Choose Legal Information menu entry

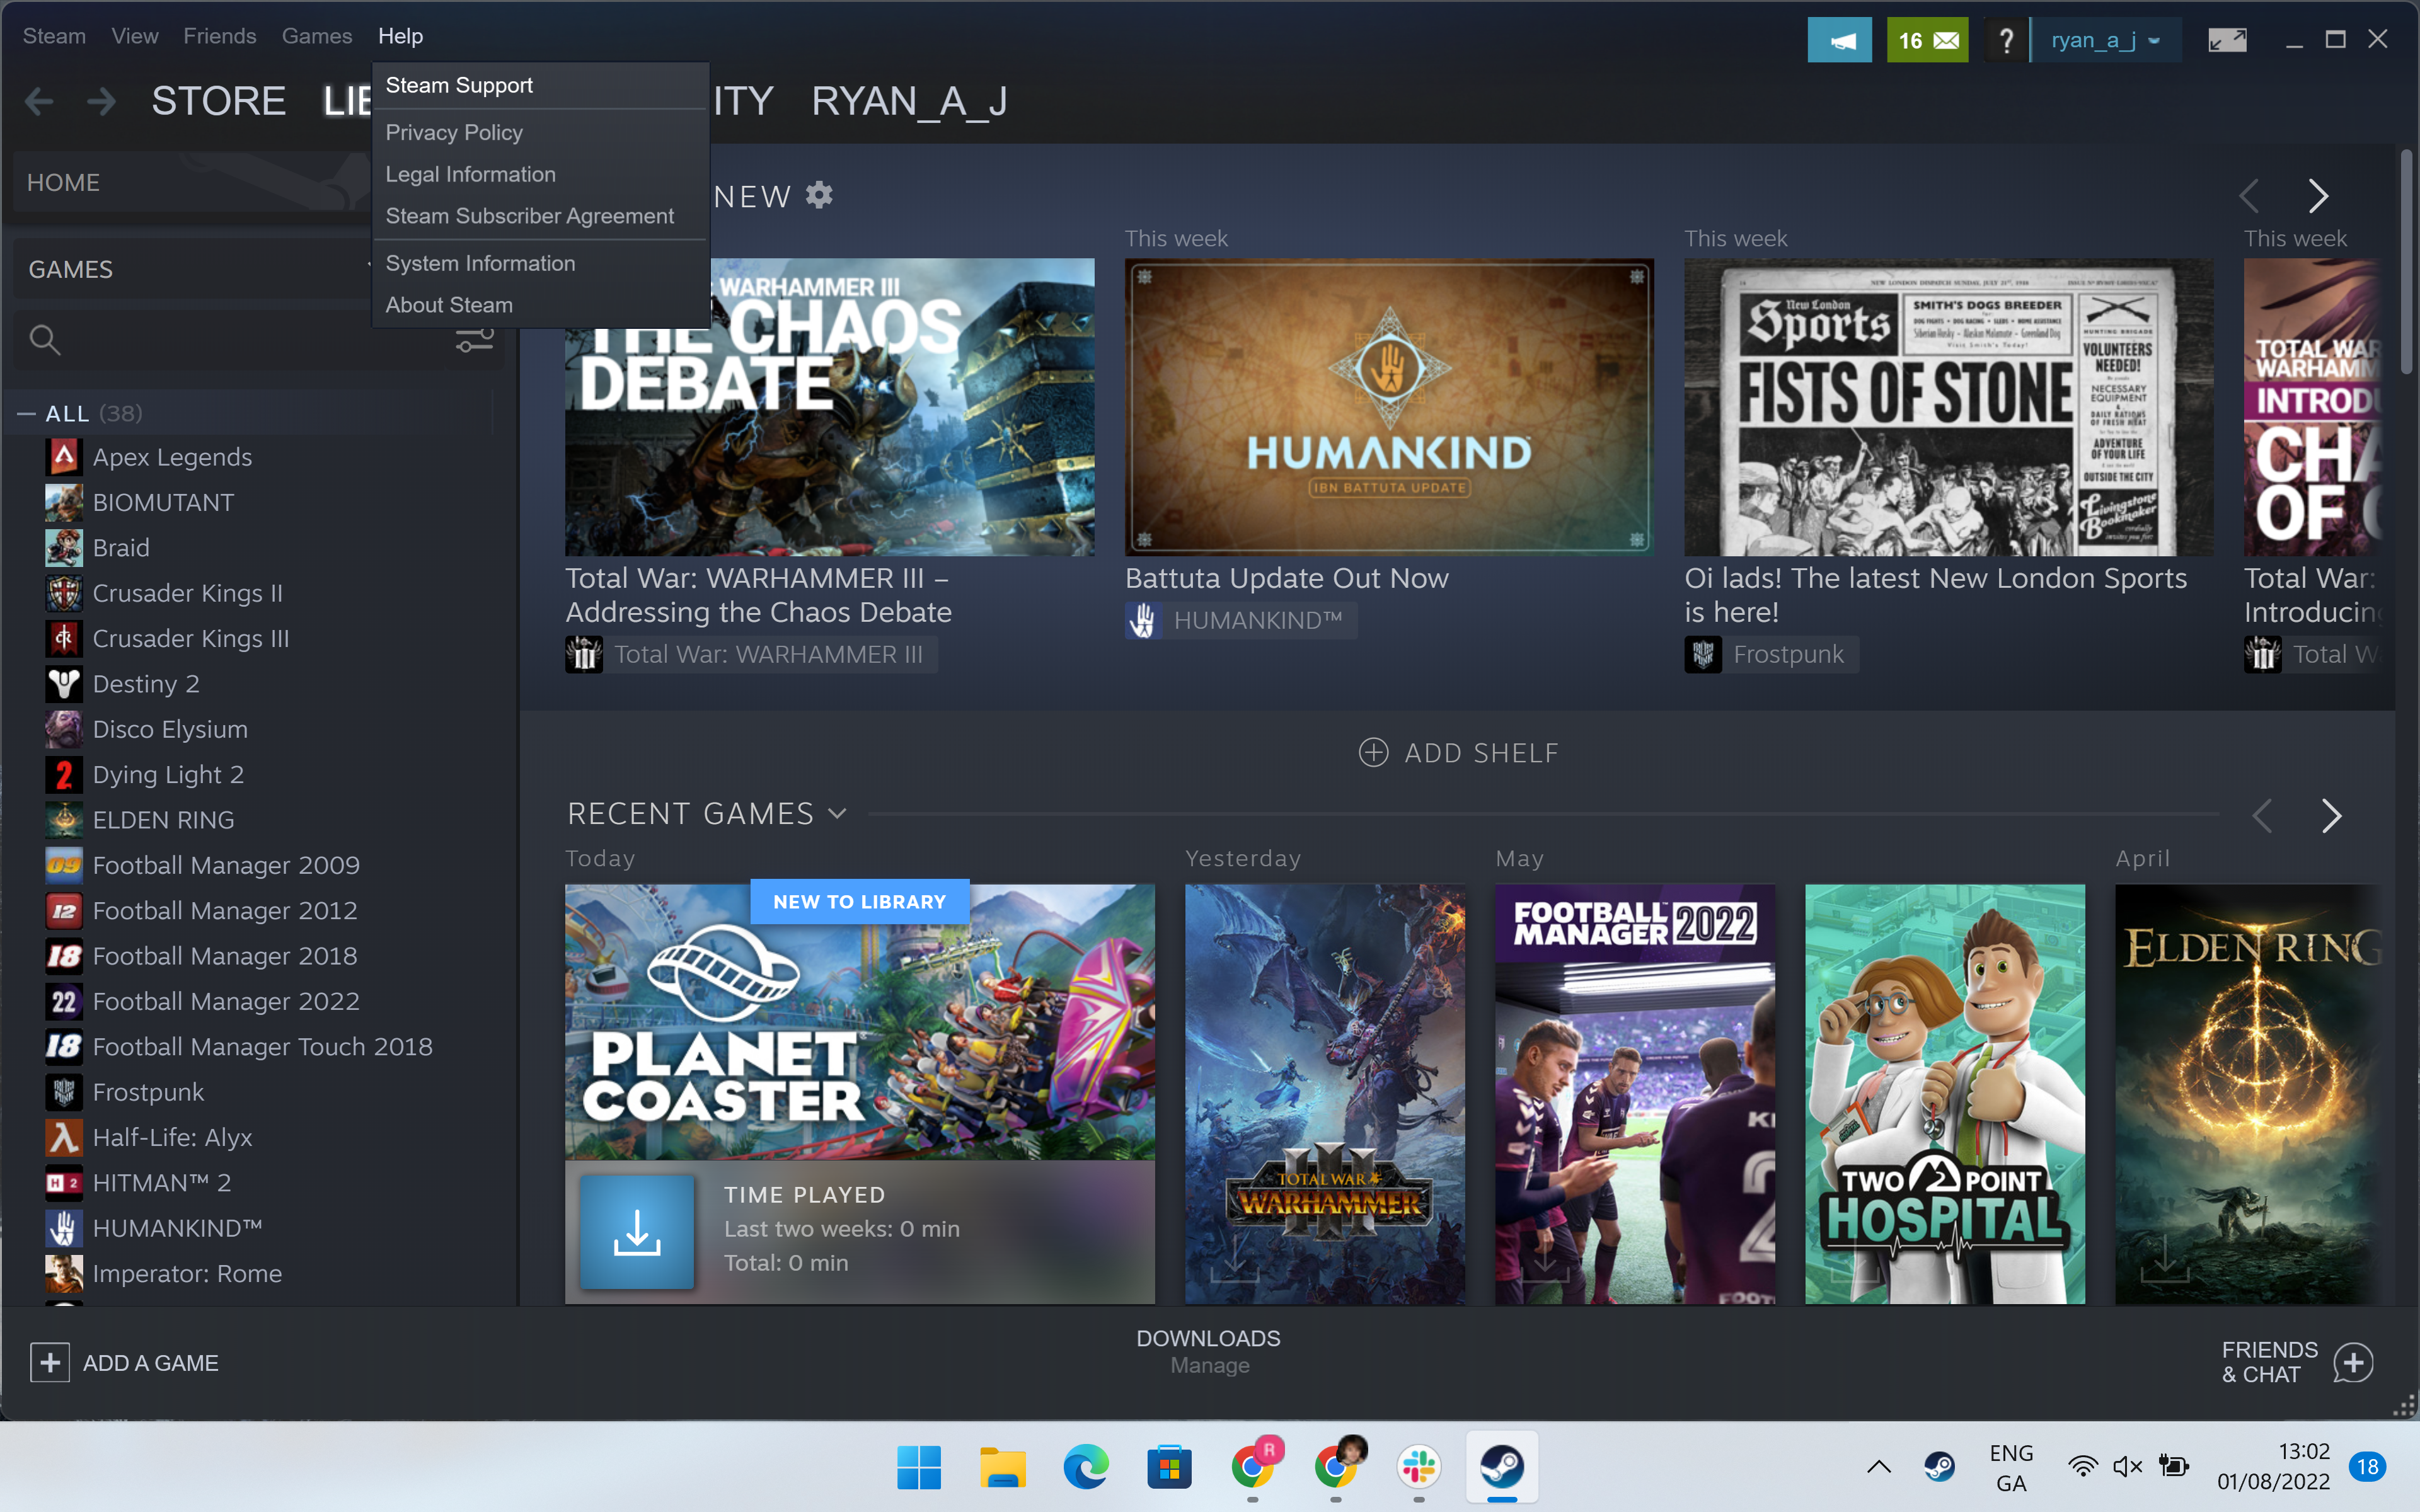tap(541, 174)
